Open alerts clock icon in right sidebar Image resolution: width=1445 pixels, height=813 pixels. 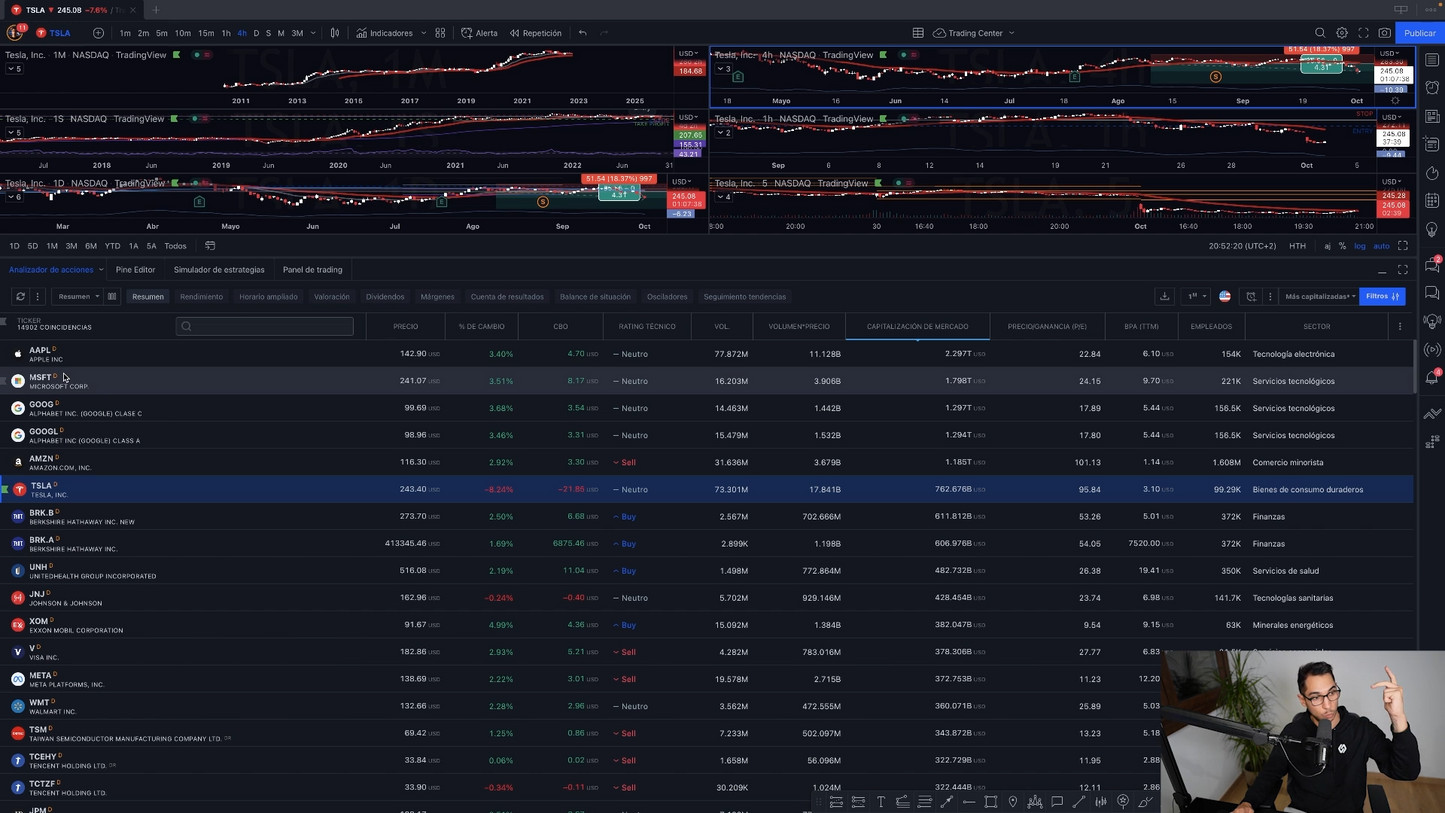coord(1433,88)
